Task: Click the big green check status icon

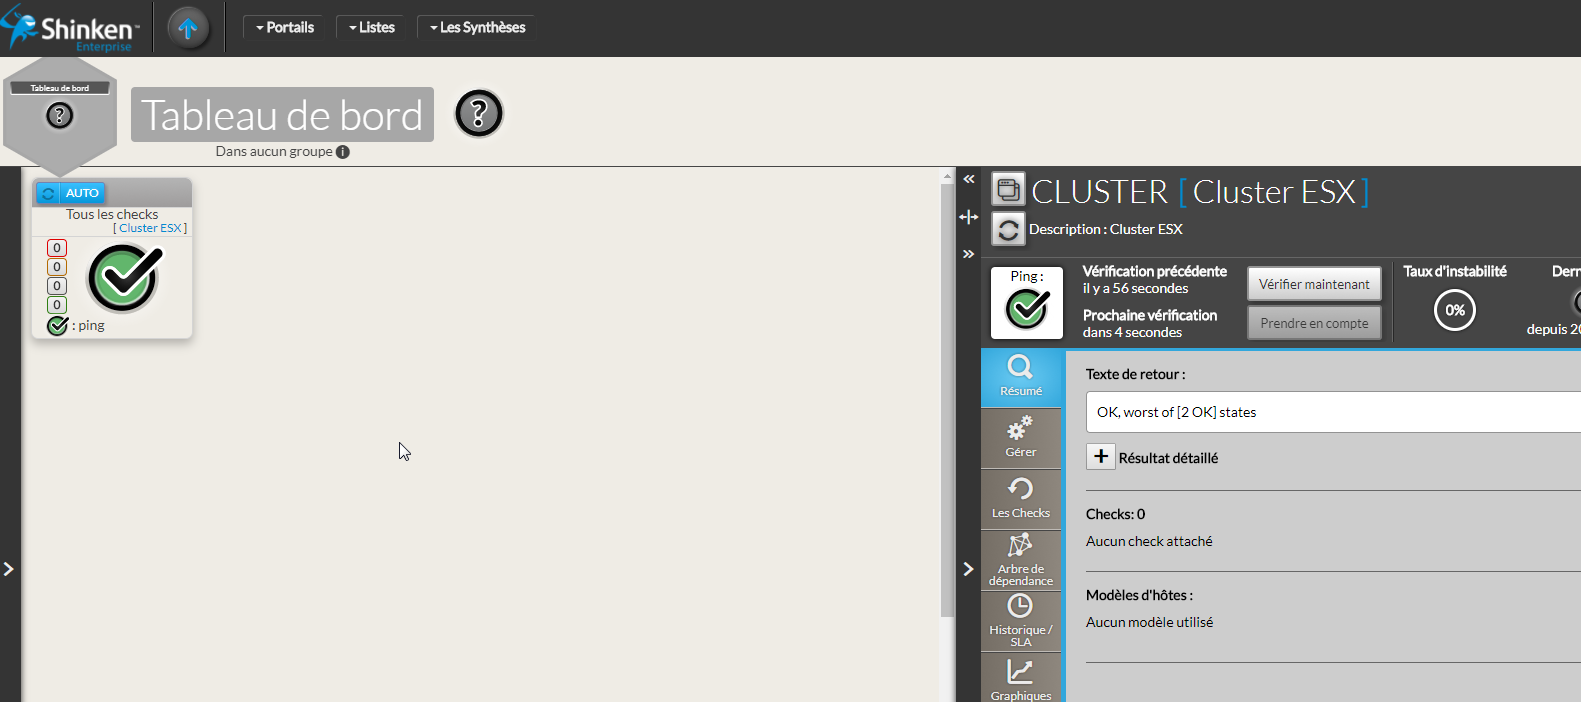Action: (x=124, y=278)
